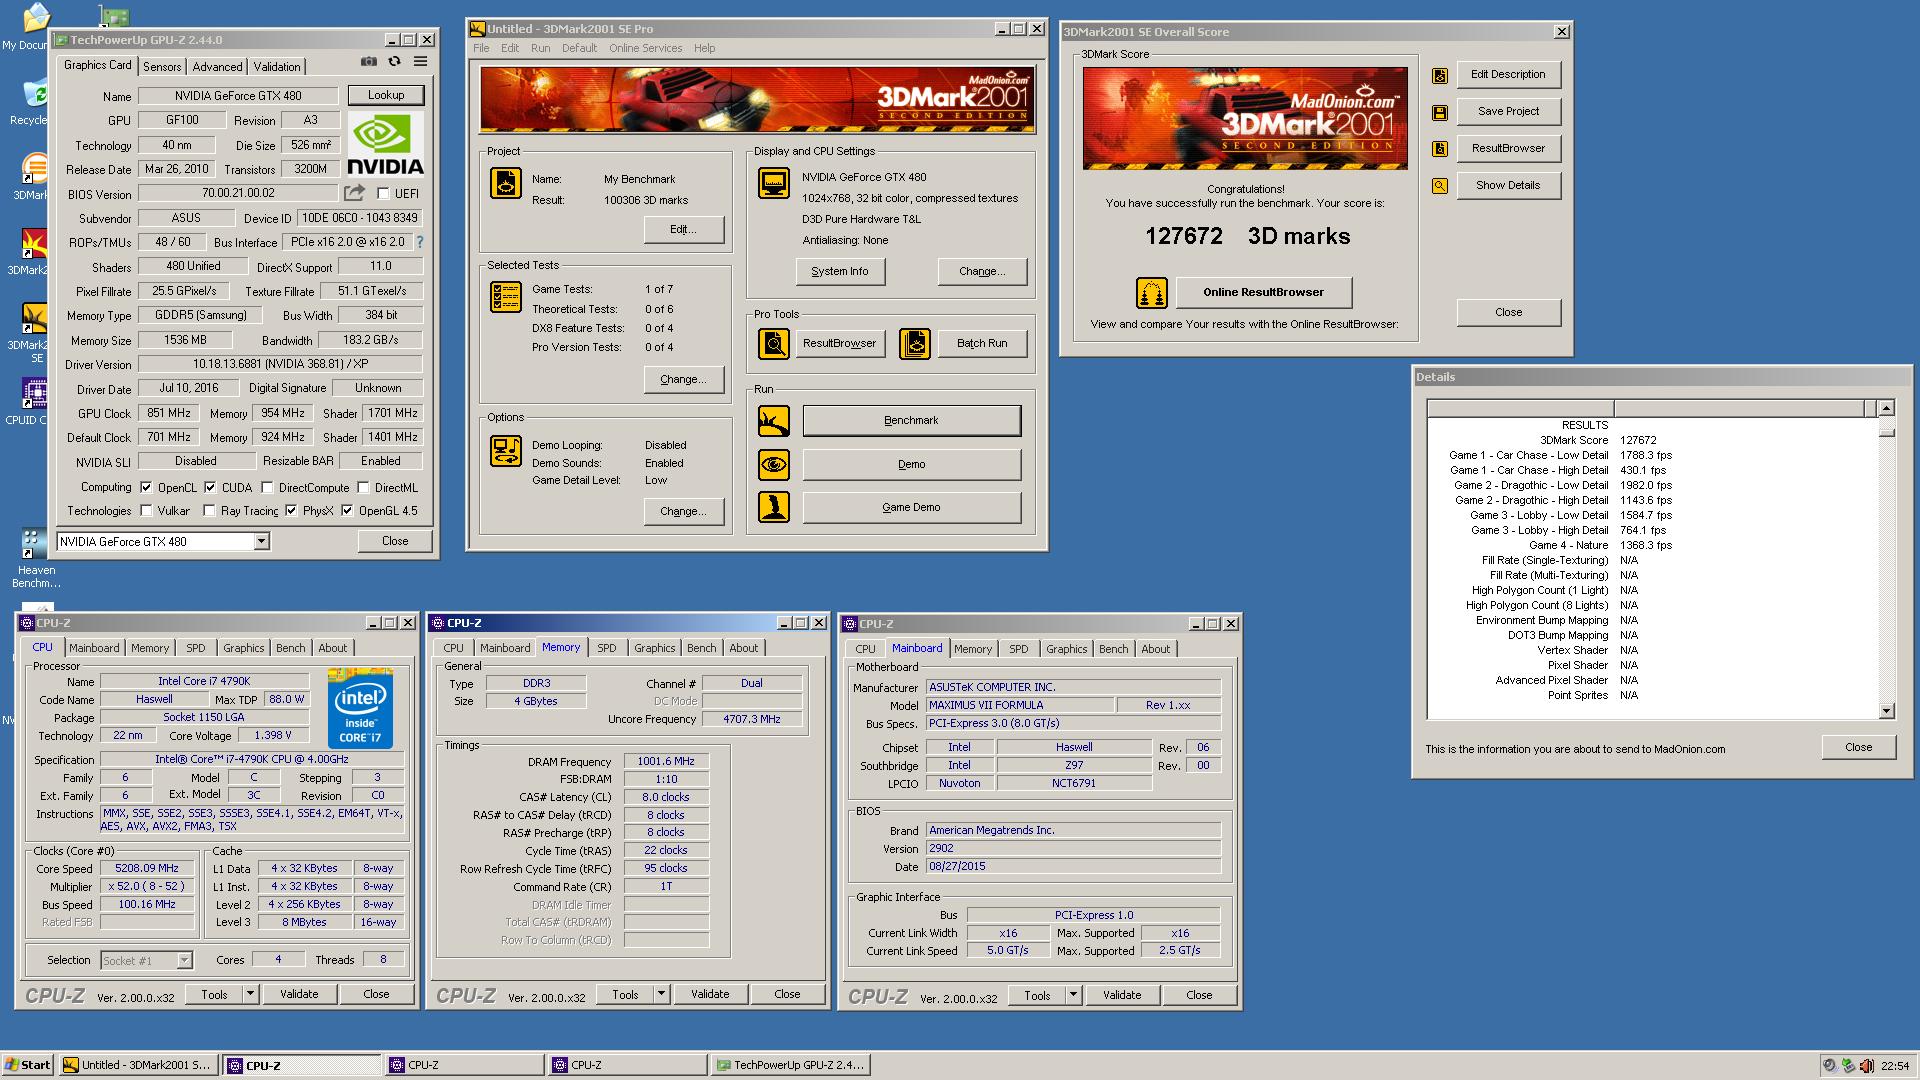This screenshot has width=1920, height=1080.
Task: Switch to TechPowerUp GPU-Z on taskbar
Action: coord(790,1065)
